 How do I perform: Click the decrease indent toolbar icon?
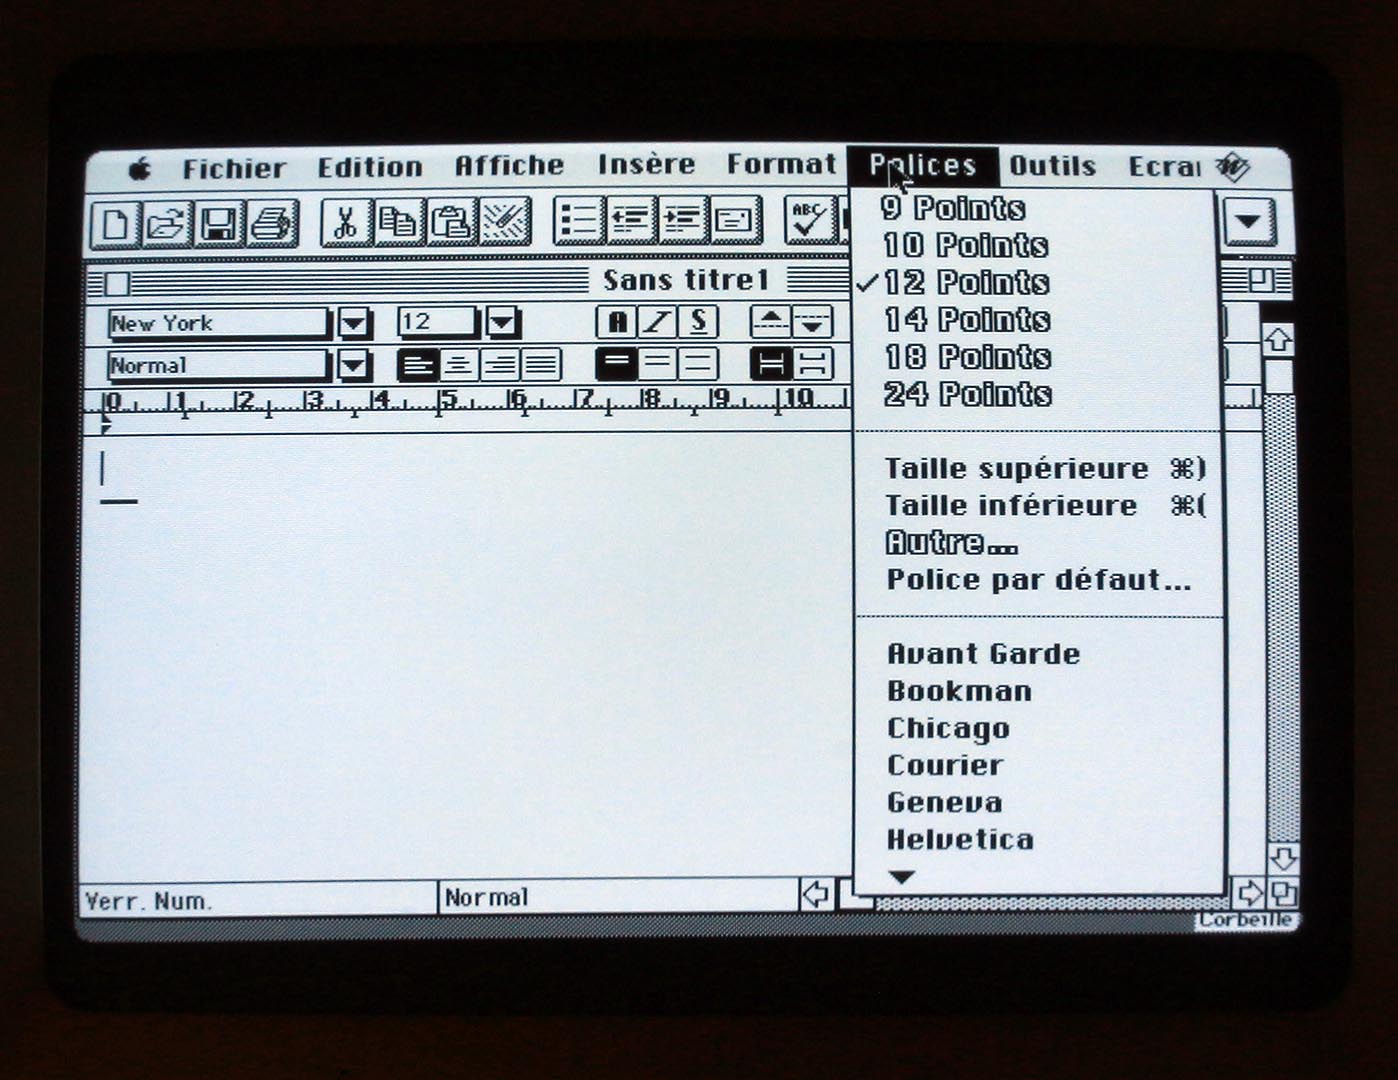(x=631, y=220)
